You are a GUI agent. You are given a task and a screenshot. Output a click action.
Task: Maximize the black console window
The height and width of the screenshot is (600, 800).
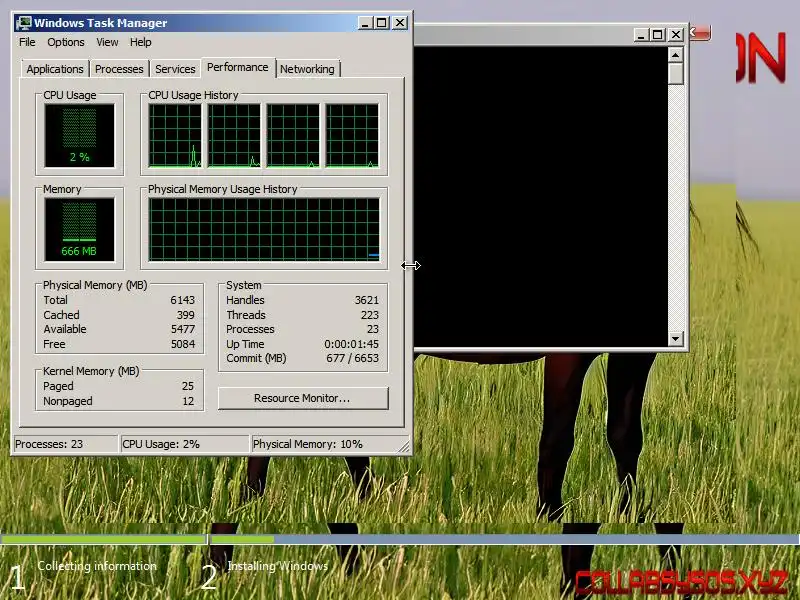[658, 35]
